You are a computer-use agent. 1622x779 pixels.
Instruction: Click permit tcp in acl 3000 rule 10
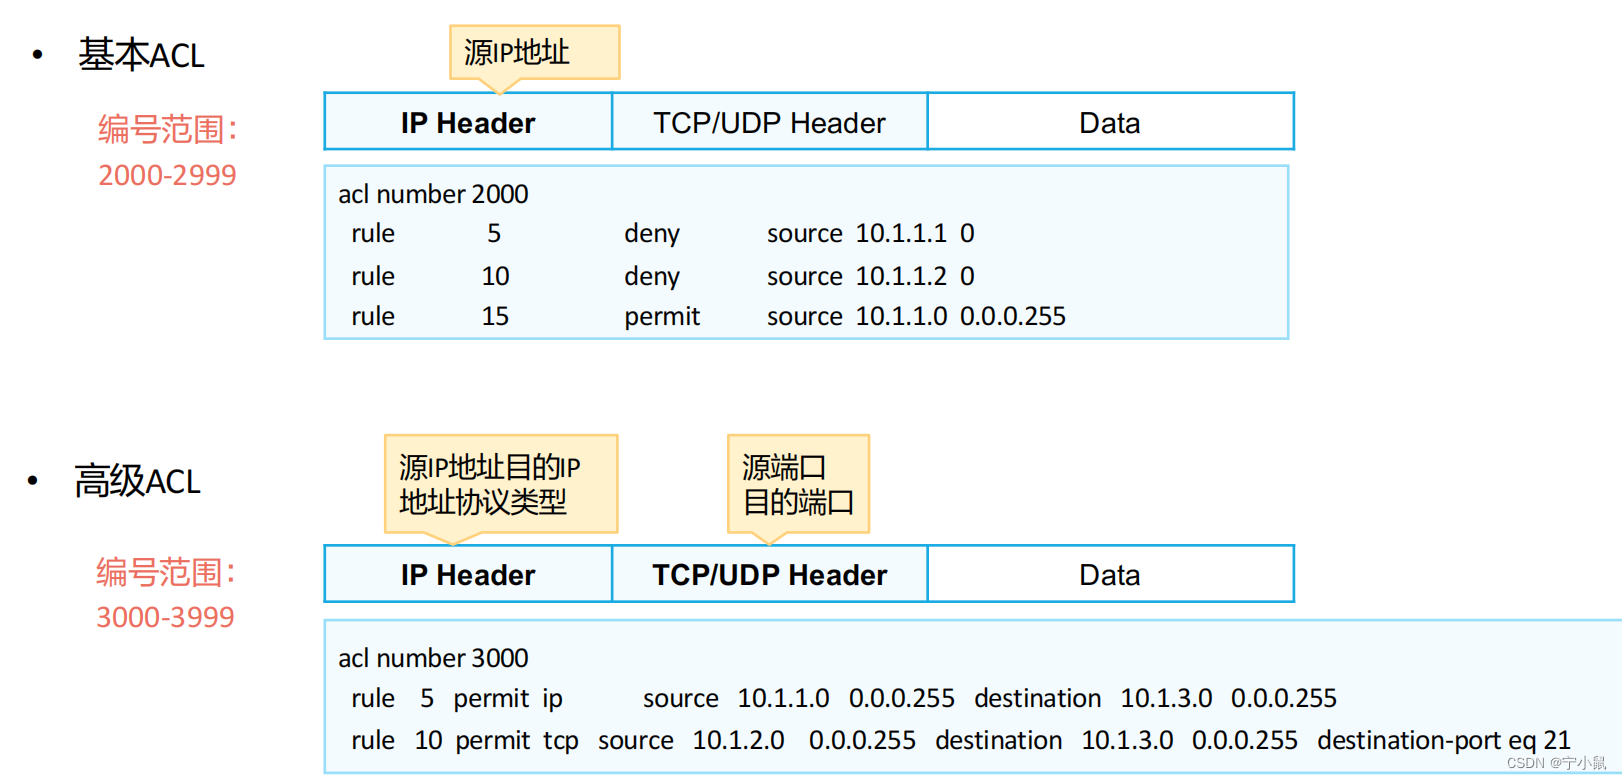[517, 740]
